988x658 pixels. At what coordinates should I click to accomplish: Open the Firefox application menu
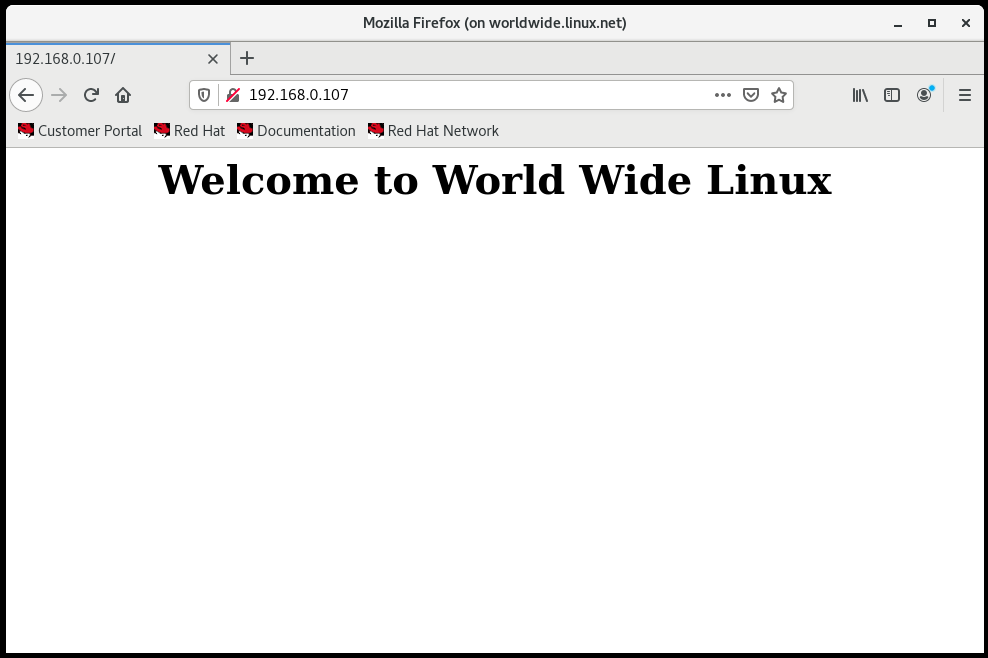click(964, 95)
